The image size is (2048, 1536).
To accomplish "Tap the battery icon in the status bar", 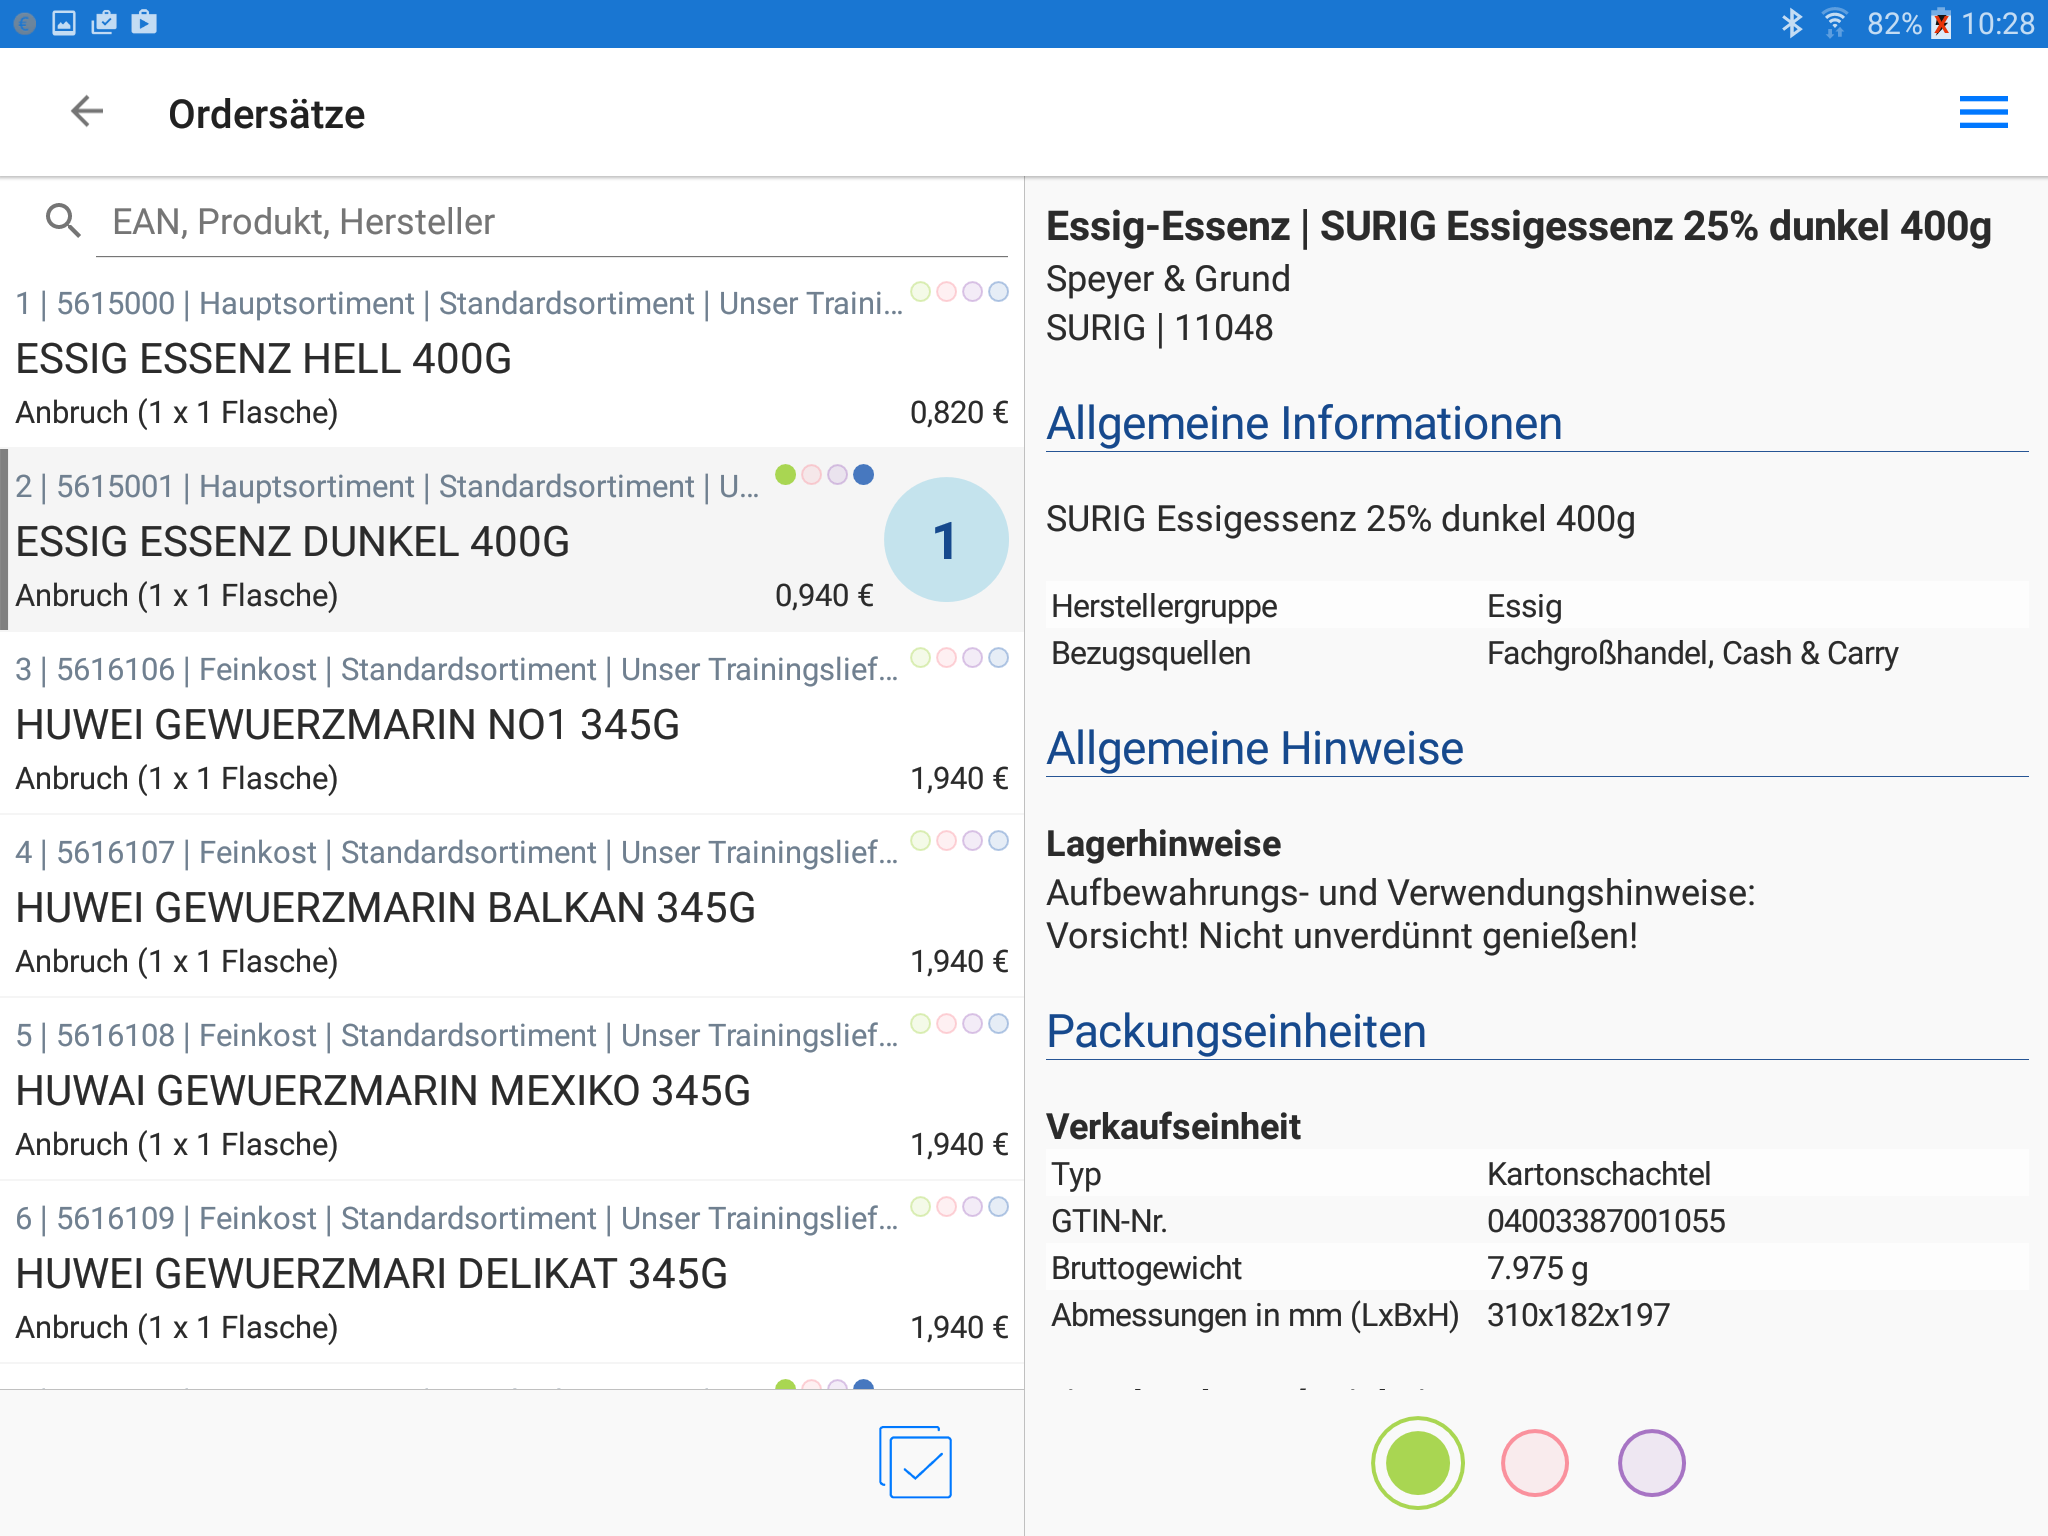I will pyautogui.click(x=1941, y=23).
